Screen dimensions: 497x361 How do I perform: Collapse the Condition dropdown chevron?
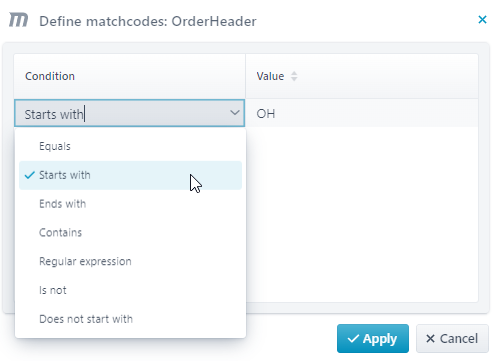point(235,113)
